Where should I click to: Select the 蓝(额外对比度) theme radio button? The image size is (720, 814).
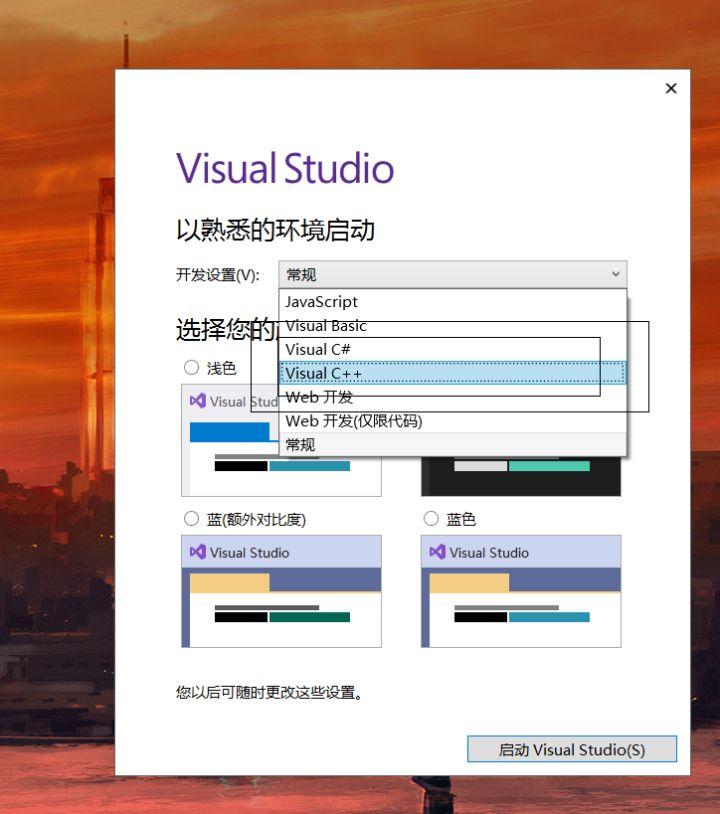click(x=192, y=519)
